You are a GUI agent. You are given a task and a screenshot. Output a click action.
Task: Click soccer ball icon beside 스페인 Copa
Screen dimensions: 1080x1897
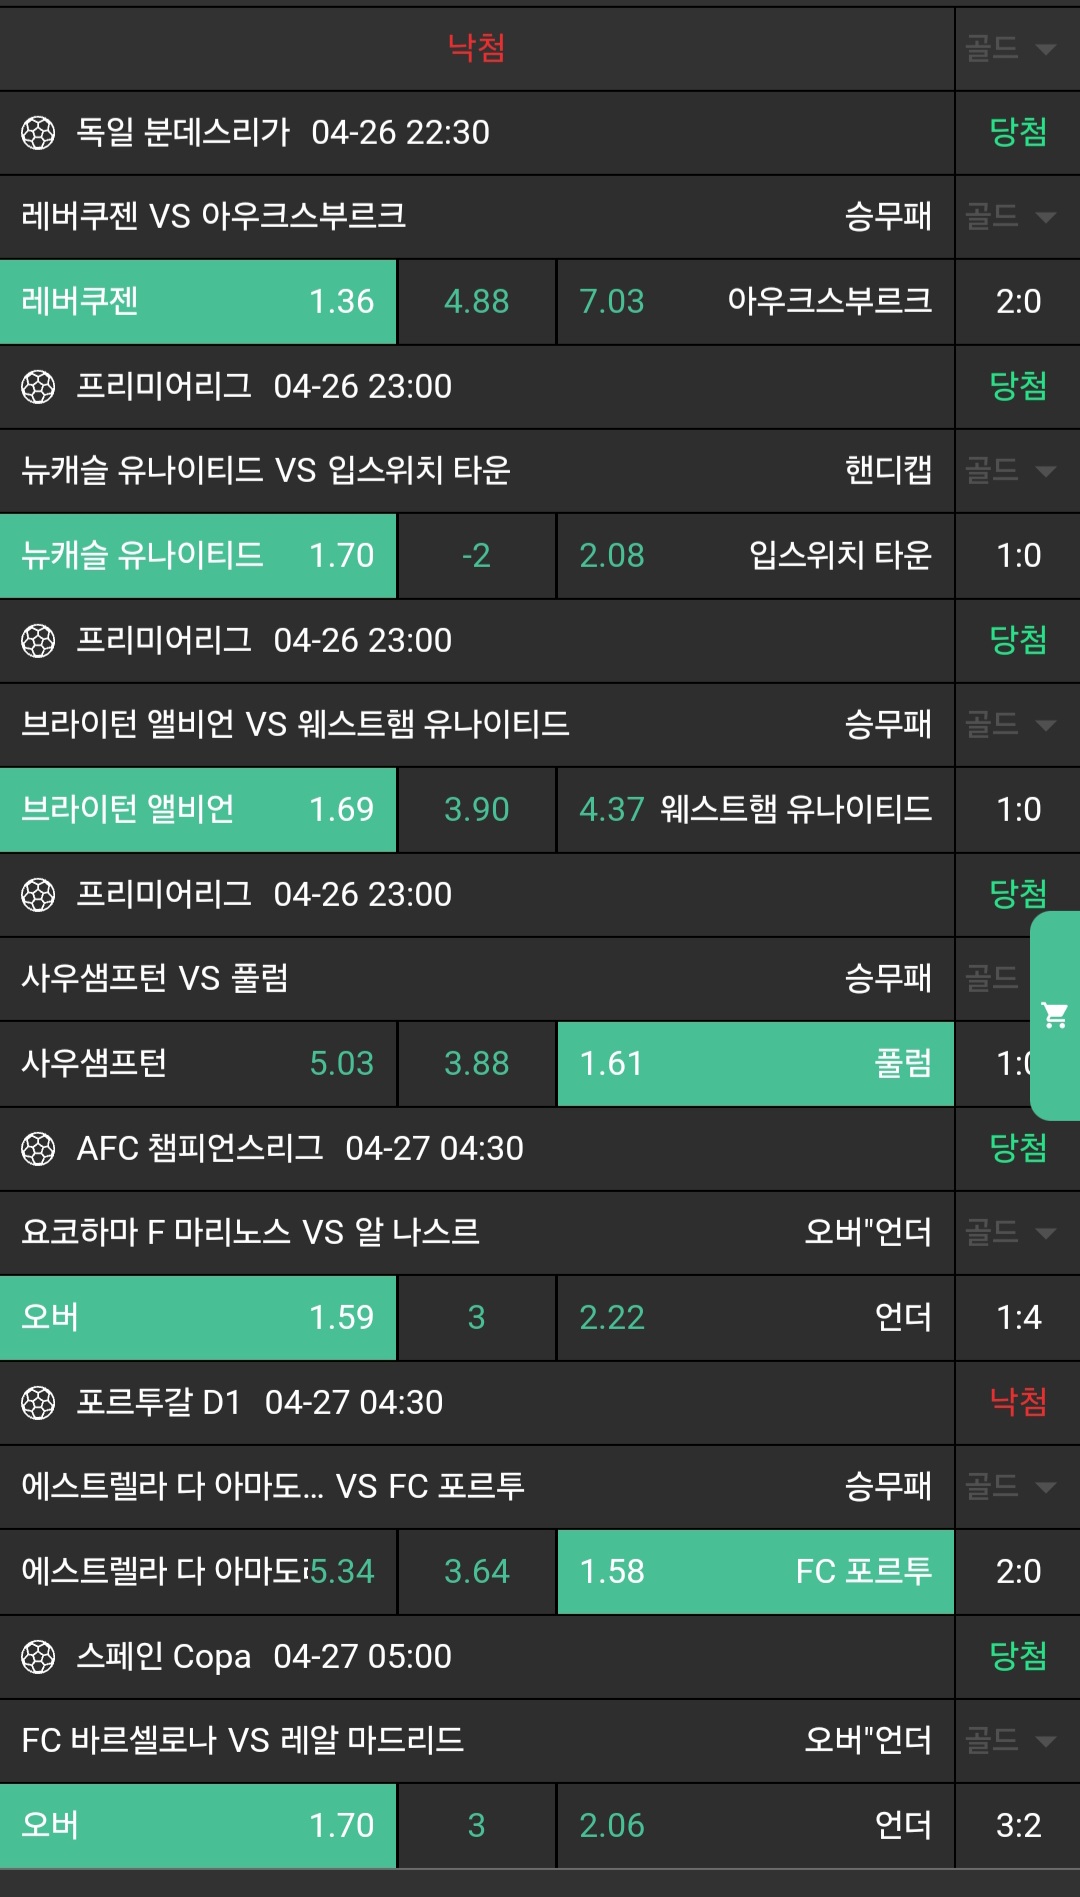(x=38, y=1656)
